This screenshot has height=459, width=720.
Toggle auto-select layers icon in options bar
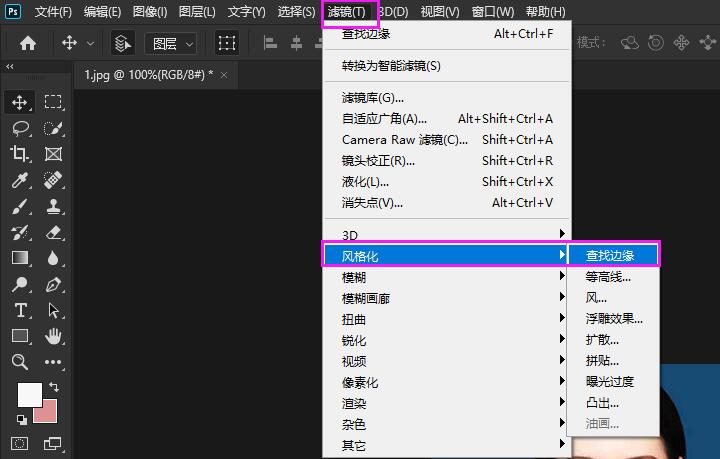(123, 44)
